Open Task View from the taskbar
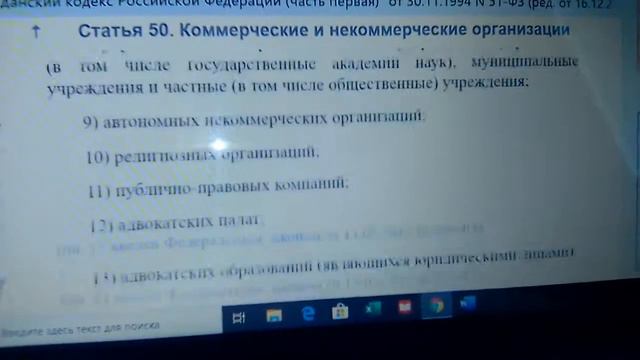Viewport: 640px width, 360px height. pos(239,318)
